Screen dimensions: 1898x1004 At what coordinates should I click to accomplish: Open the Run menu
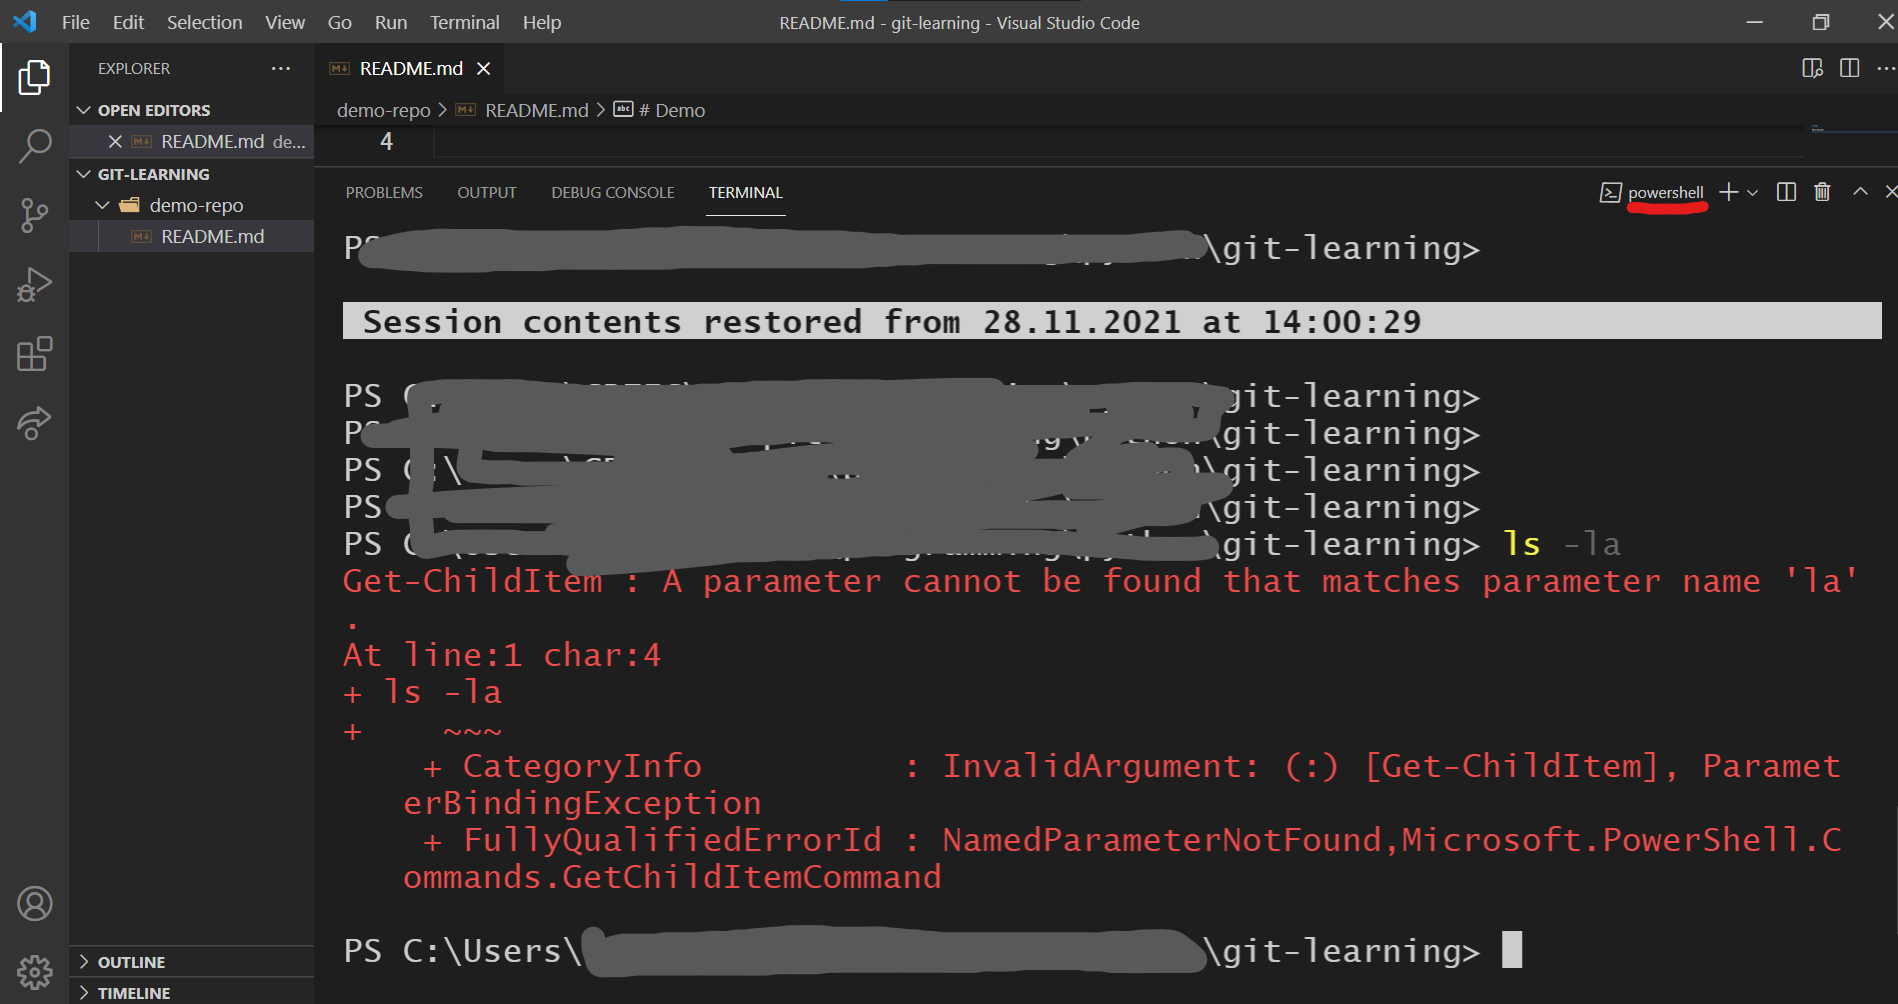click(391, 22)
